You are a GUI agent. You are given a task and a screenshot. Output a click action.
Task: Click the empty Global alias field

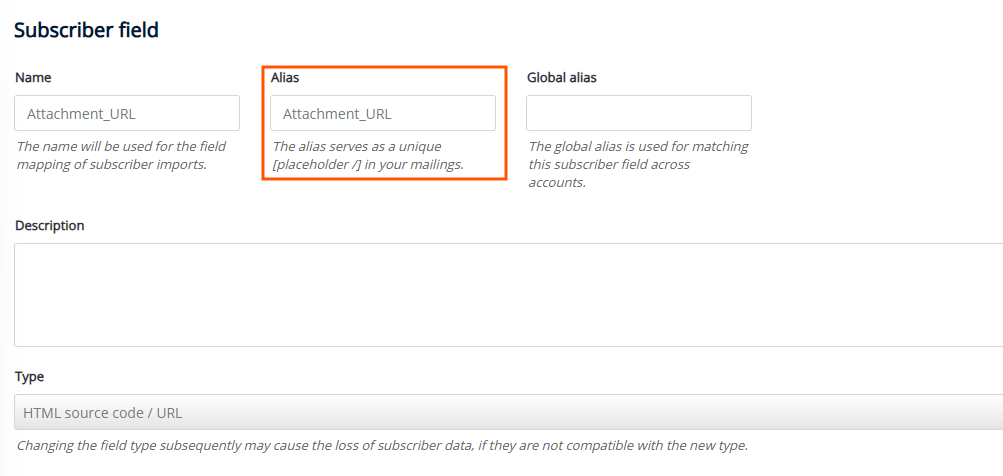(638, 113)
